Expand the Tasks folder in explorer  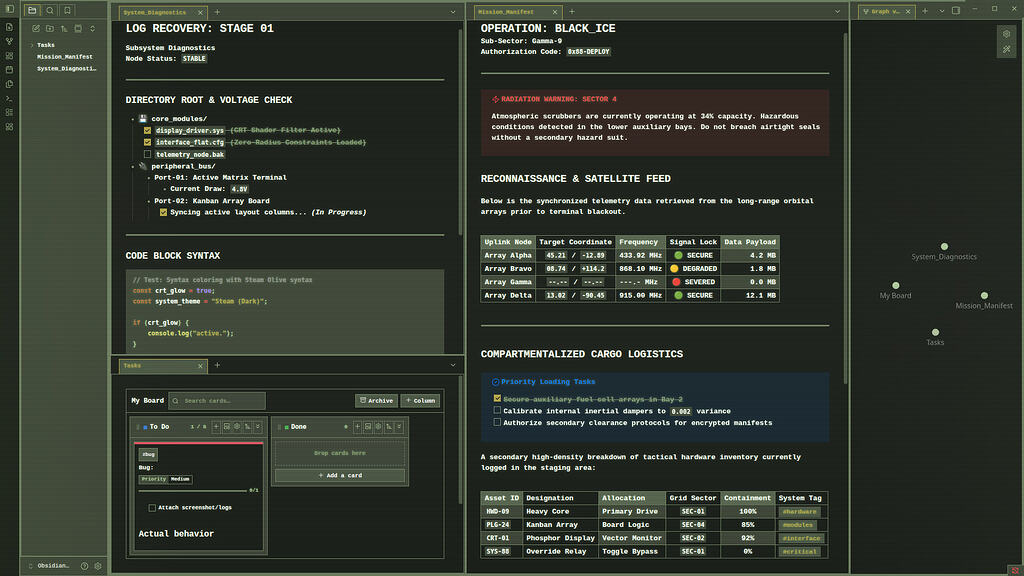(x=32, y=45)
